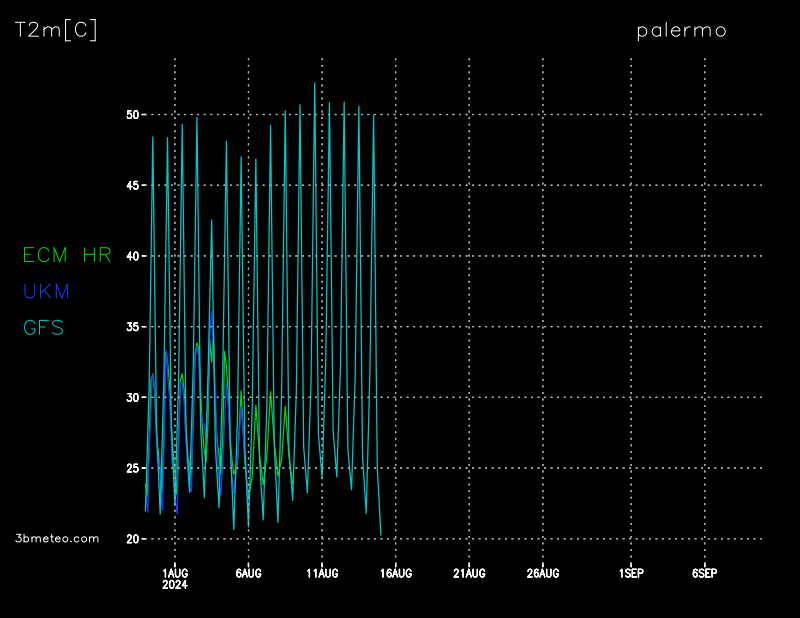The width and height of the screenshot is (800, 618).
Task: Click the 1SEP date label
Action: 630,573
